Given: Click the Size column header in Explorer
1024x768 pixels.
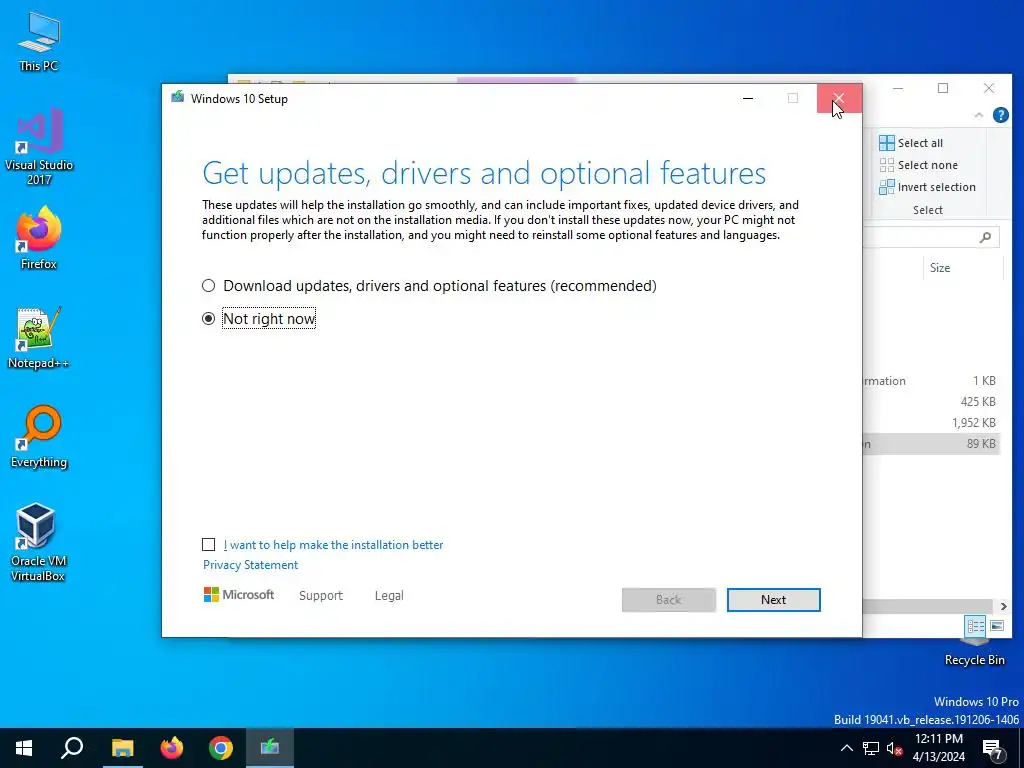Looking at the screenshot, I should pos(940,268).
